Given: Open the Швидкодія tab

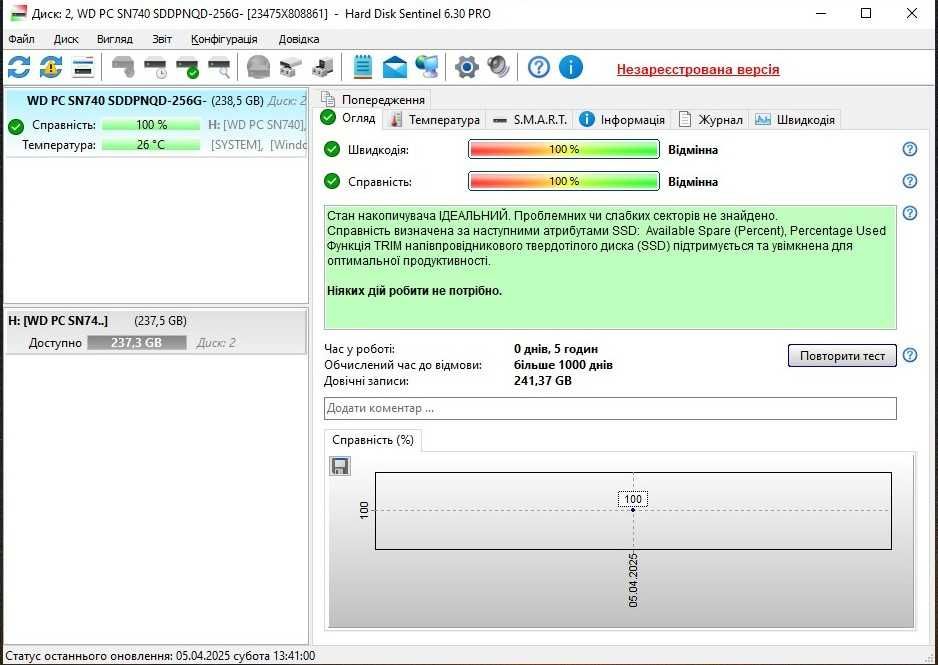Looking at the screenshot, I should [x=795, y=120].
